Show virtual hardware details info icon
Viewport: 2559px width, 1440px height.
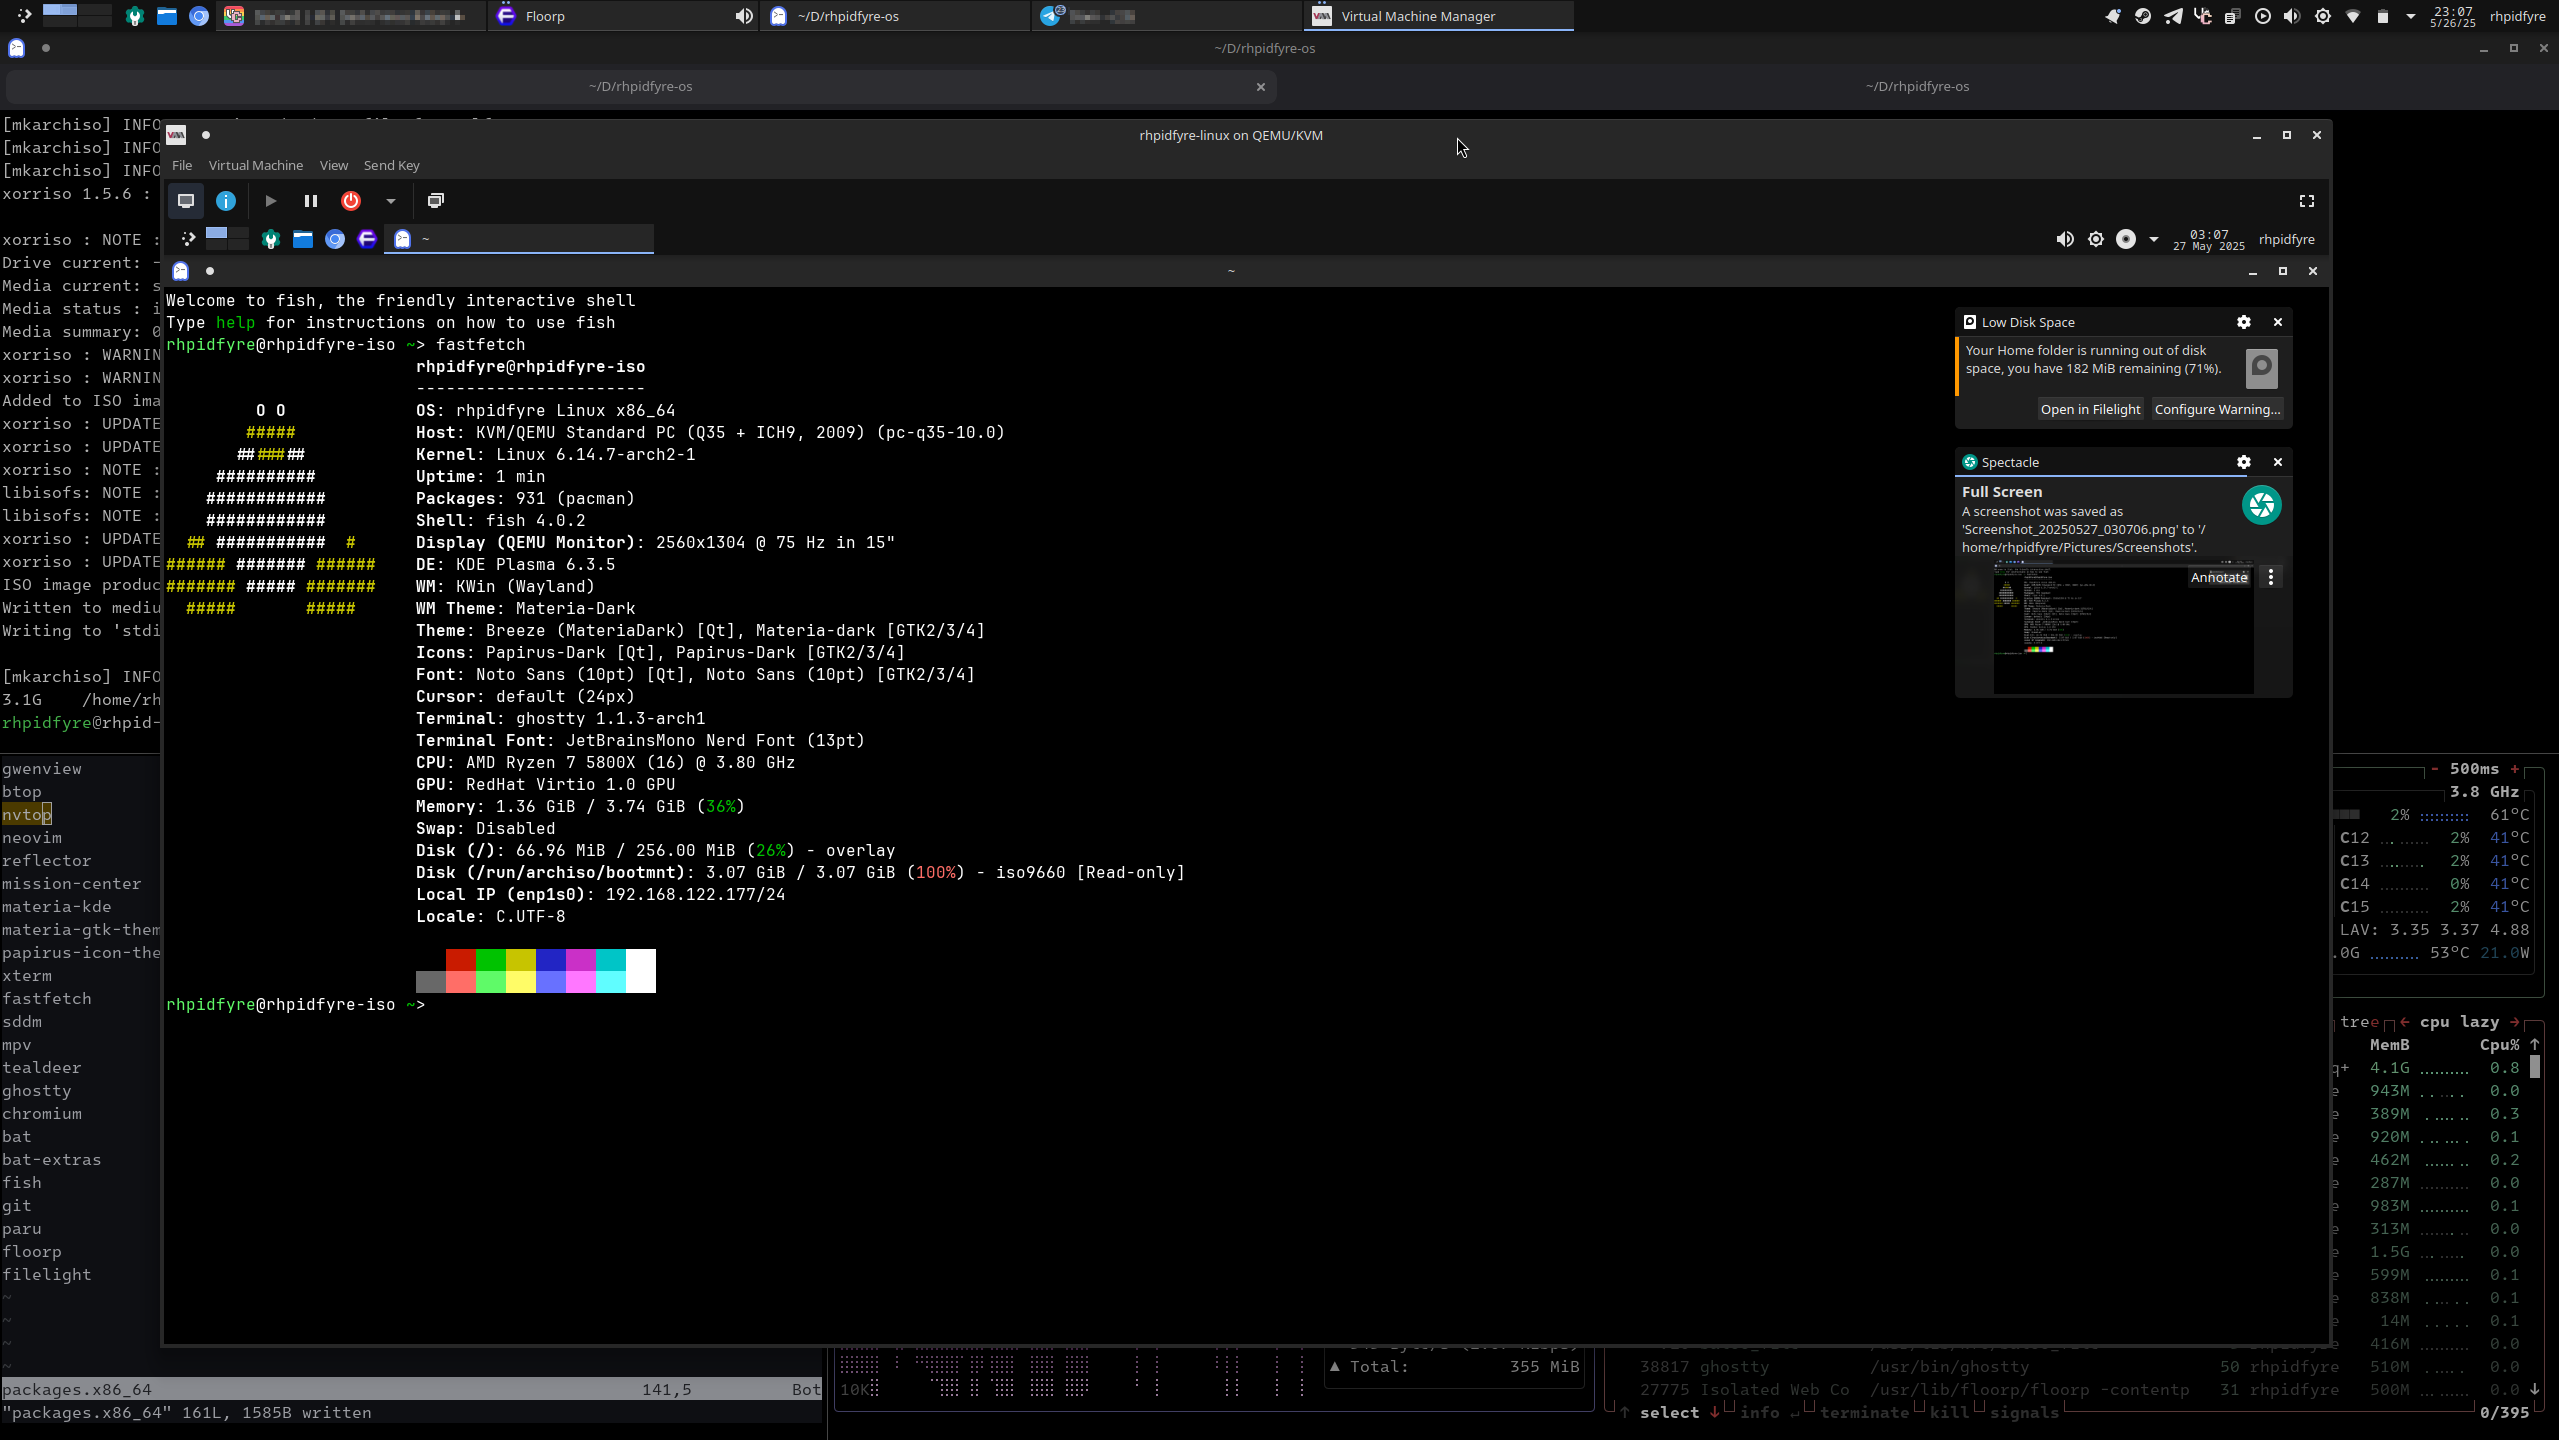pyautogui.click(x=227, y=201)
